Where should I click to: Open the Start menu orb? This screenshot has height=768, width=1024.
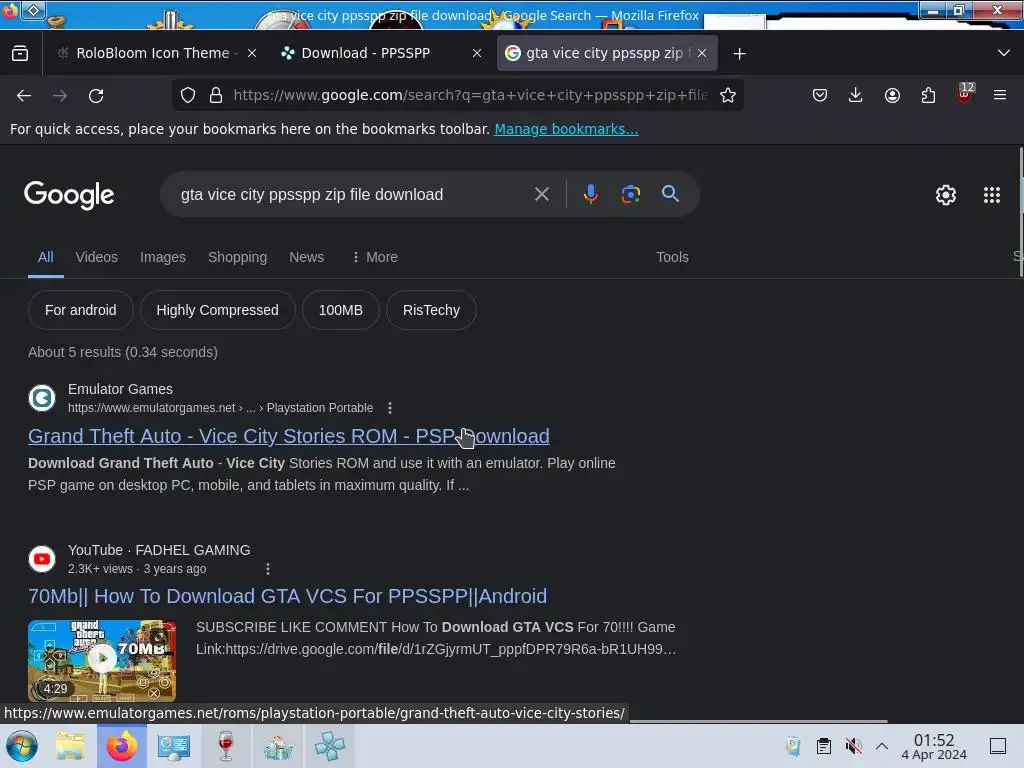pyautogui.click(x=22, y=746)
